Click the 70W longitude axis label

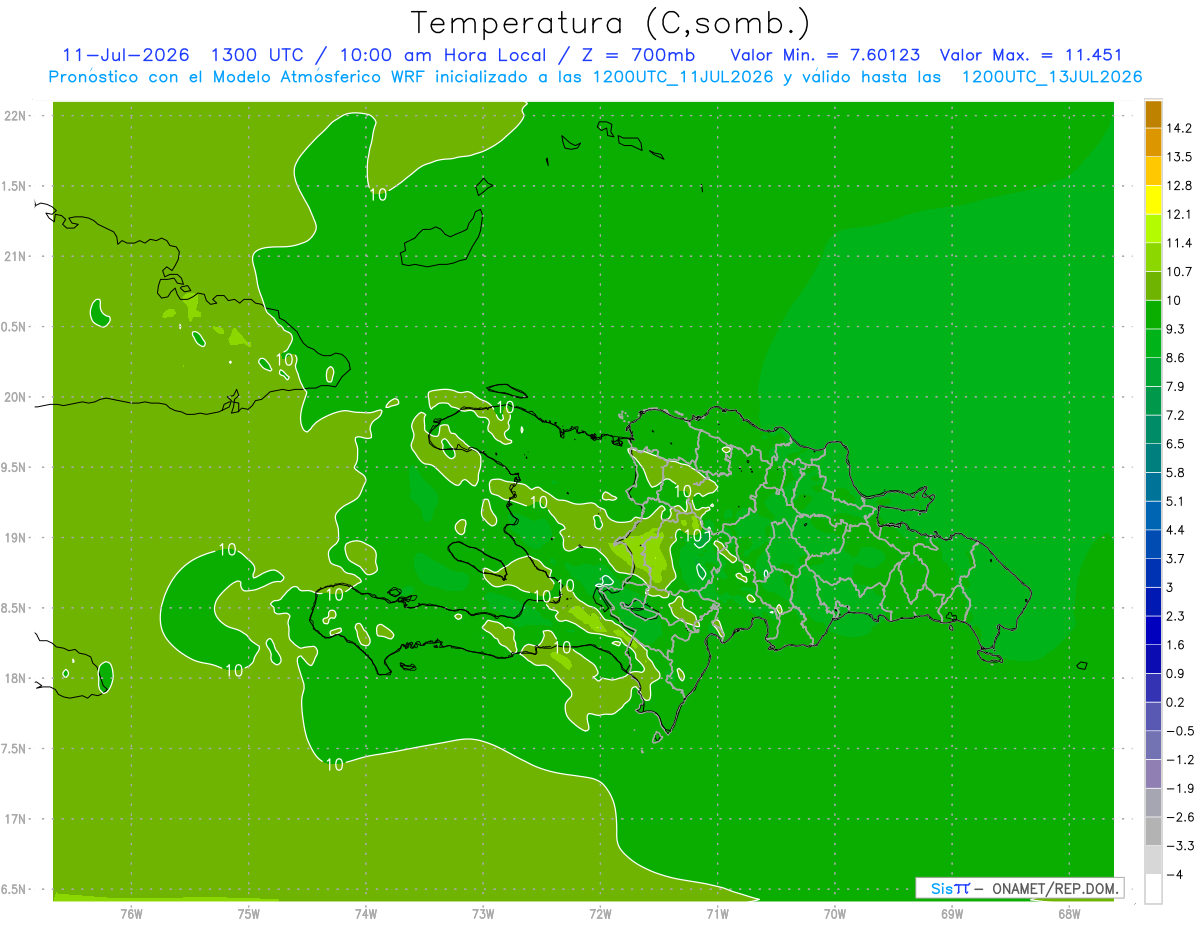pyautogui.click(x=835, y=913)
